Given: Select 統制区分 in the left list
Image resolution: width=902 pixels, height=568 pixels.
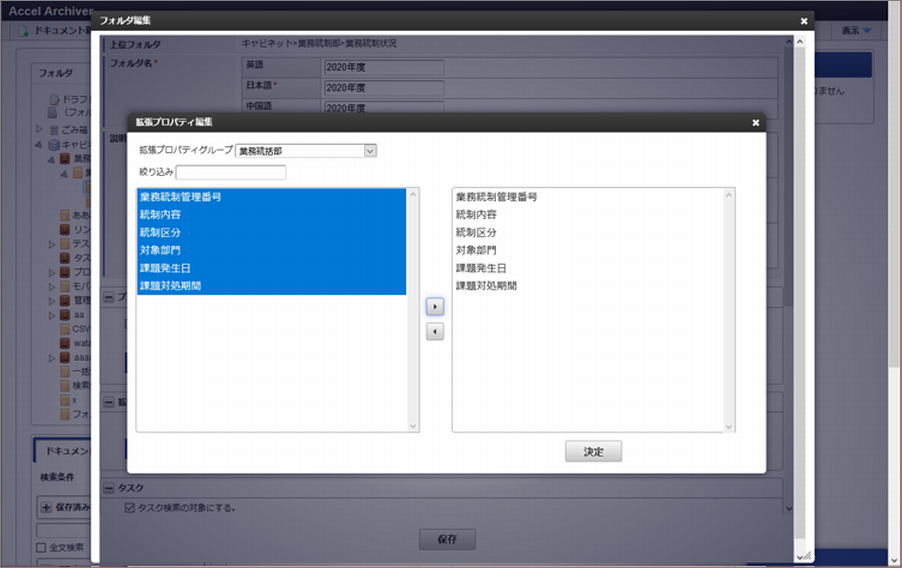Looking at the screenshot, I should pyautogui.click(x=272, y=232).
